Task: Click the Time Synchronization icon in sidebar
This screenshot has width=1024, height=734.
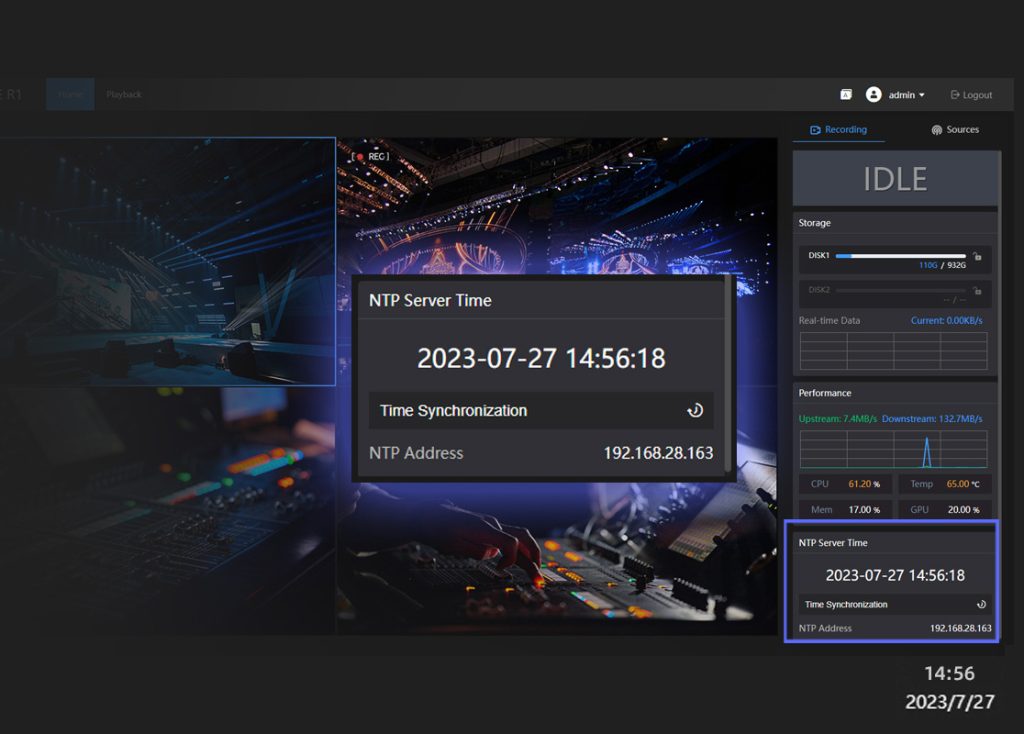Action: coord(981,604)
